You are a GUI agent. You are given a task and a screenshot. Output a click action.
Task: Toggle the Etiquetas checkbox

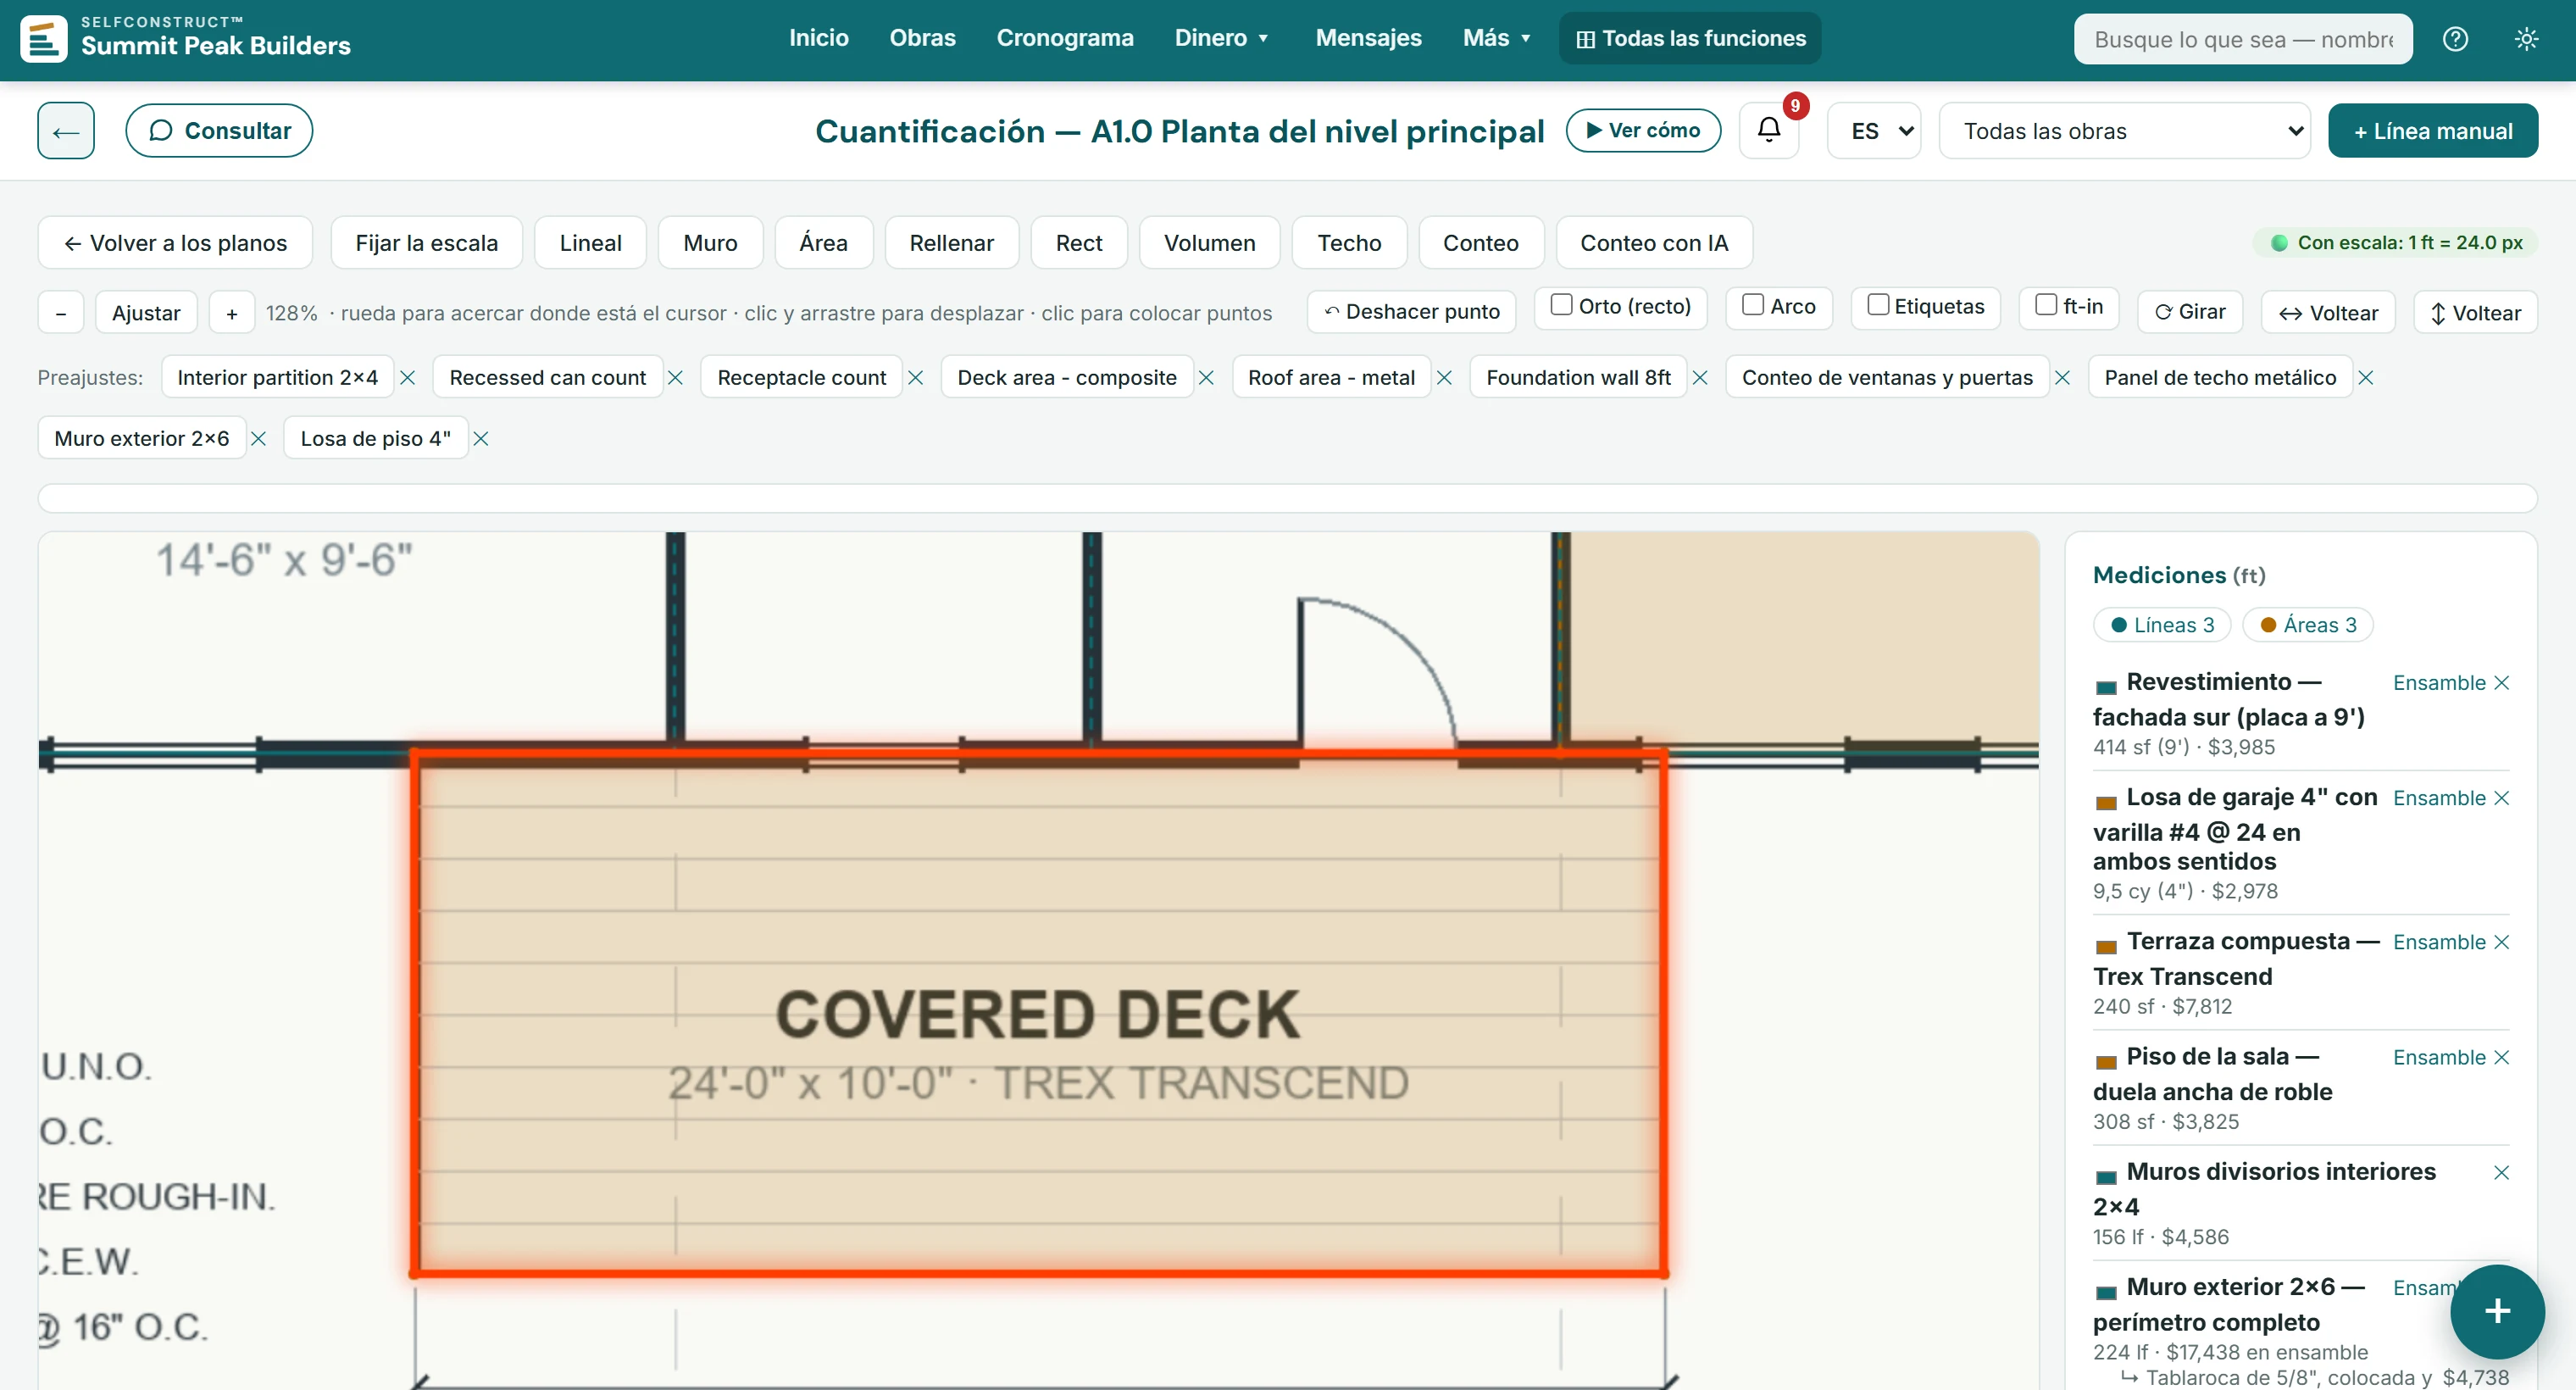1878,305
